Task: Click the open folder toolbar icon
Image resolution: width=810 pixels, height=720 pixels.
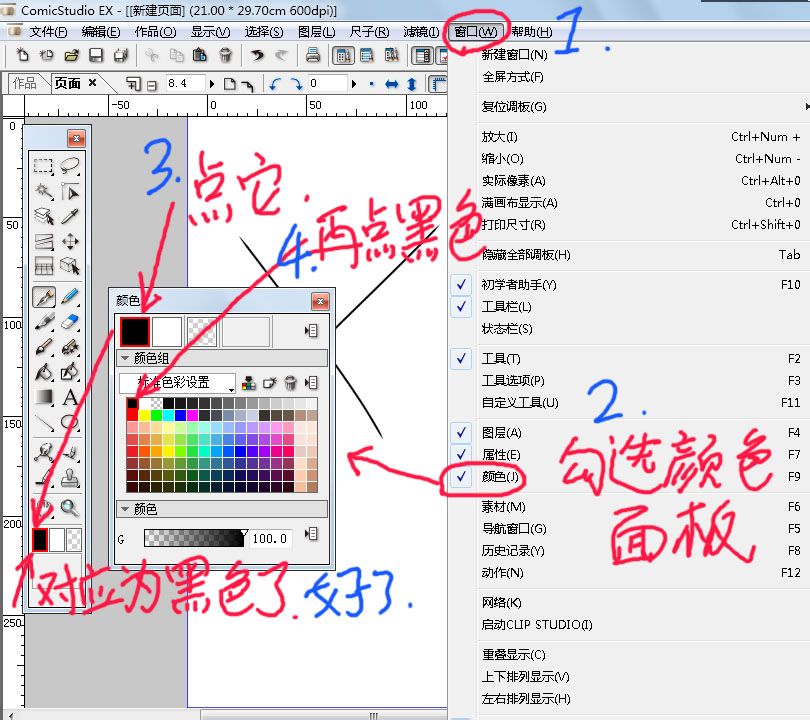Action: (71, 55)
